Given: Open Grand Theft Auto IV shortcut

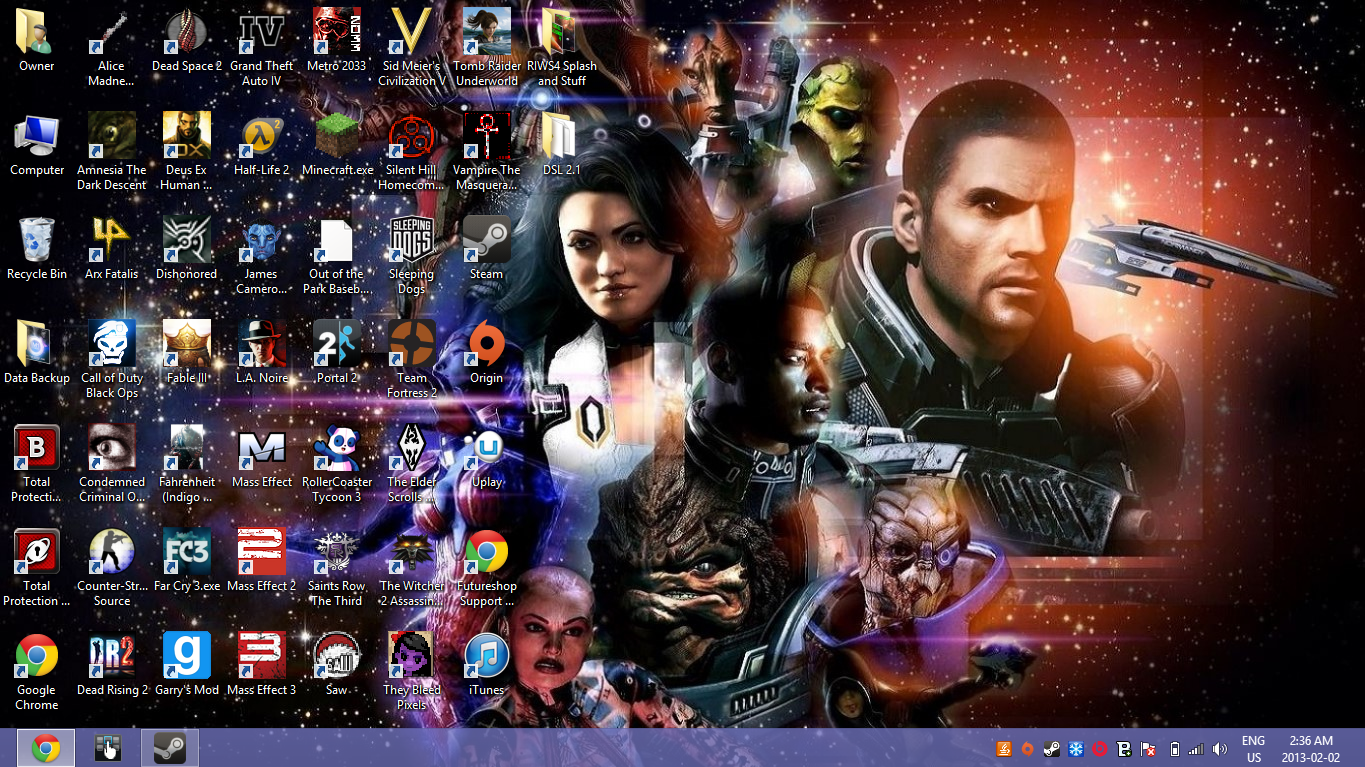Looking at the screenshot, I should [x=262, y=49].
